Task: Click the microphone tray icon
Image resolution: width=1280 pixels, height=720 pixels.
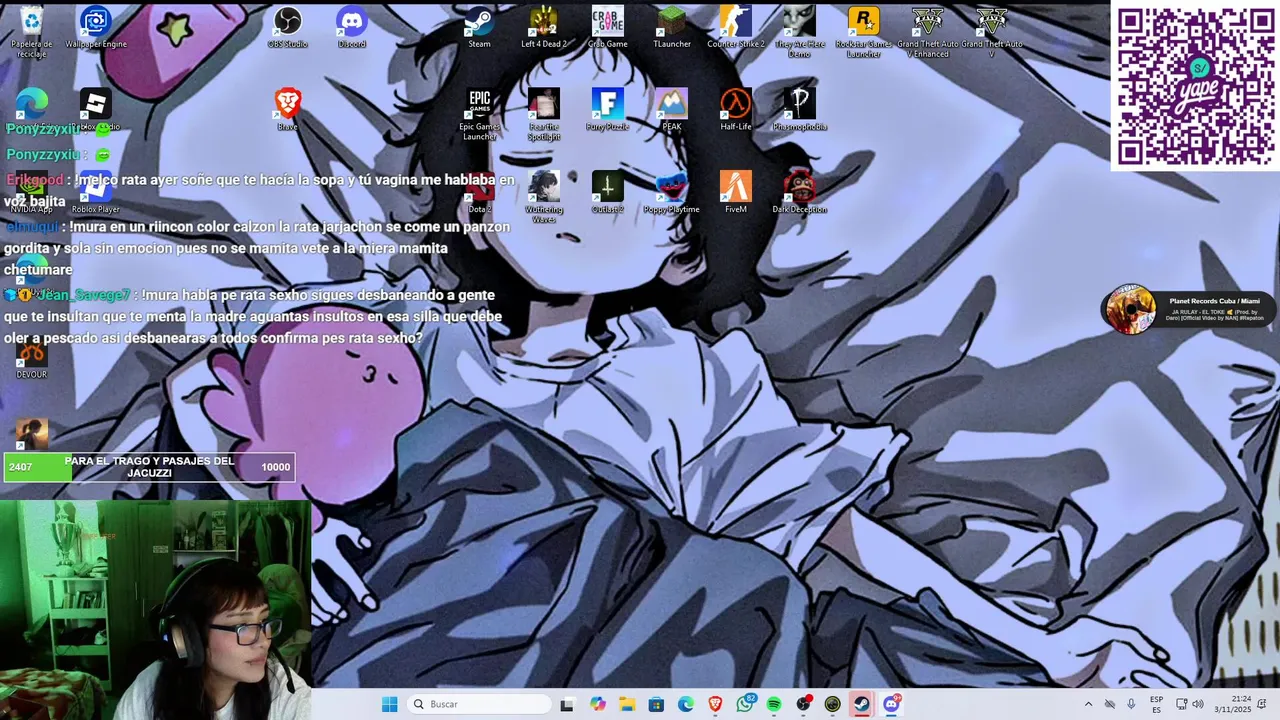Action: pyautogui.click(x=1131, y=704)
